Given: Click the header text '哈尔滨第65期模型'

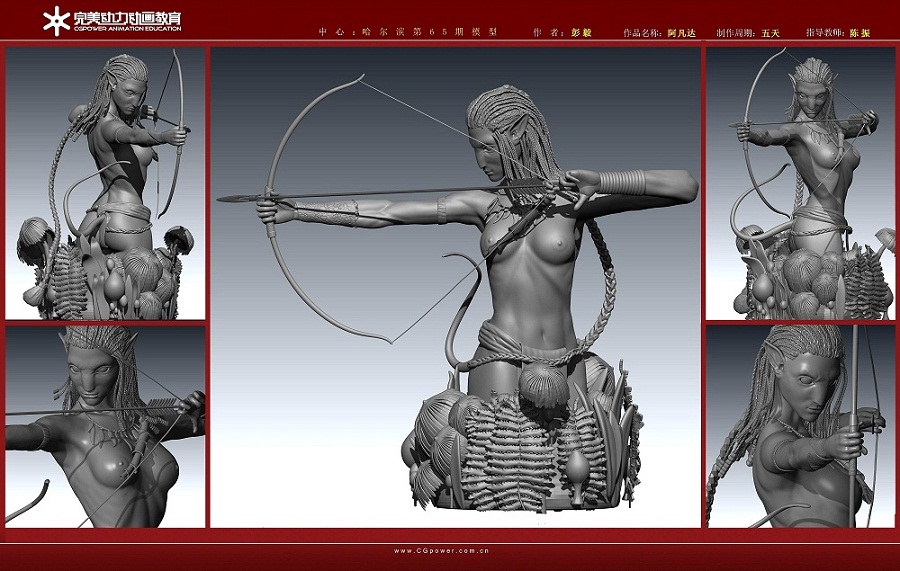Looking at the screenshot, I should click(x=430, y=32).
